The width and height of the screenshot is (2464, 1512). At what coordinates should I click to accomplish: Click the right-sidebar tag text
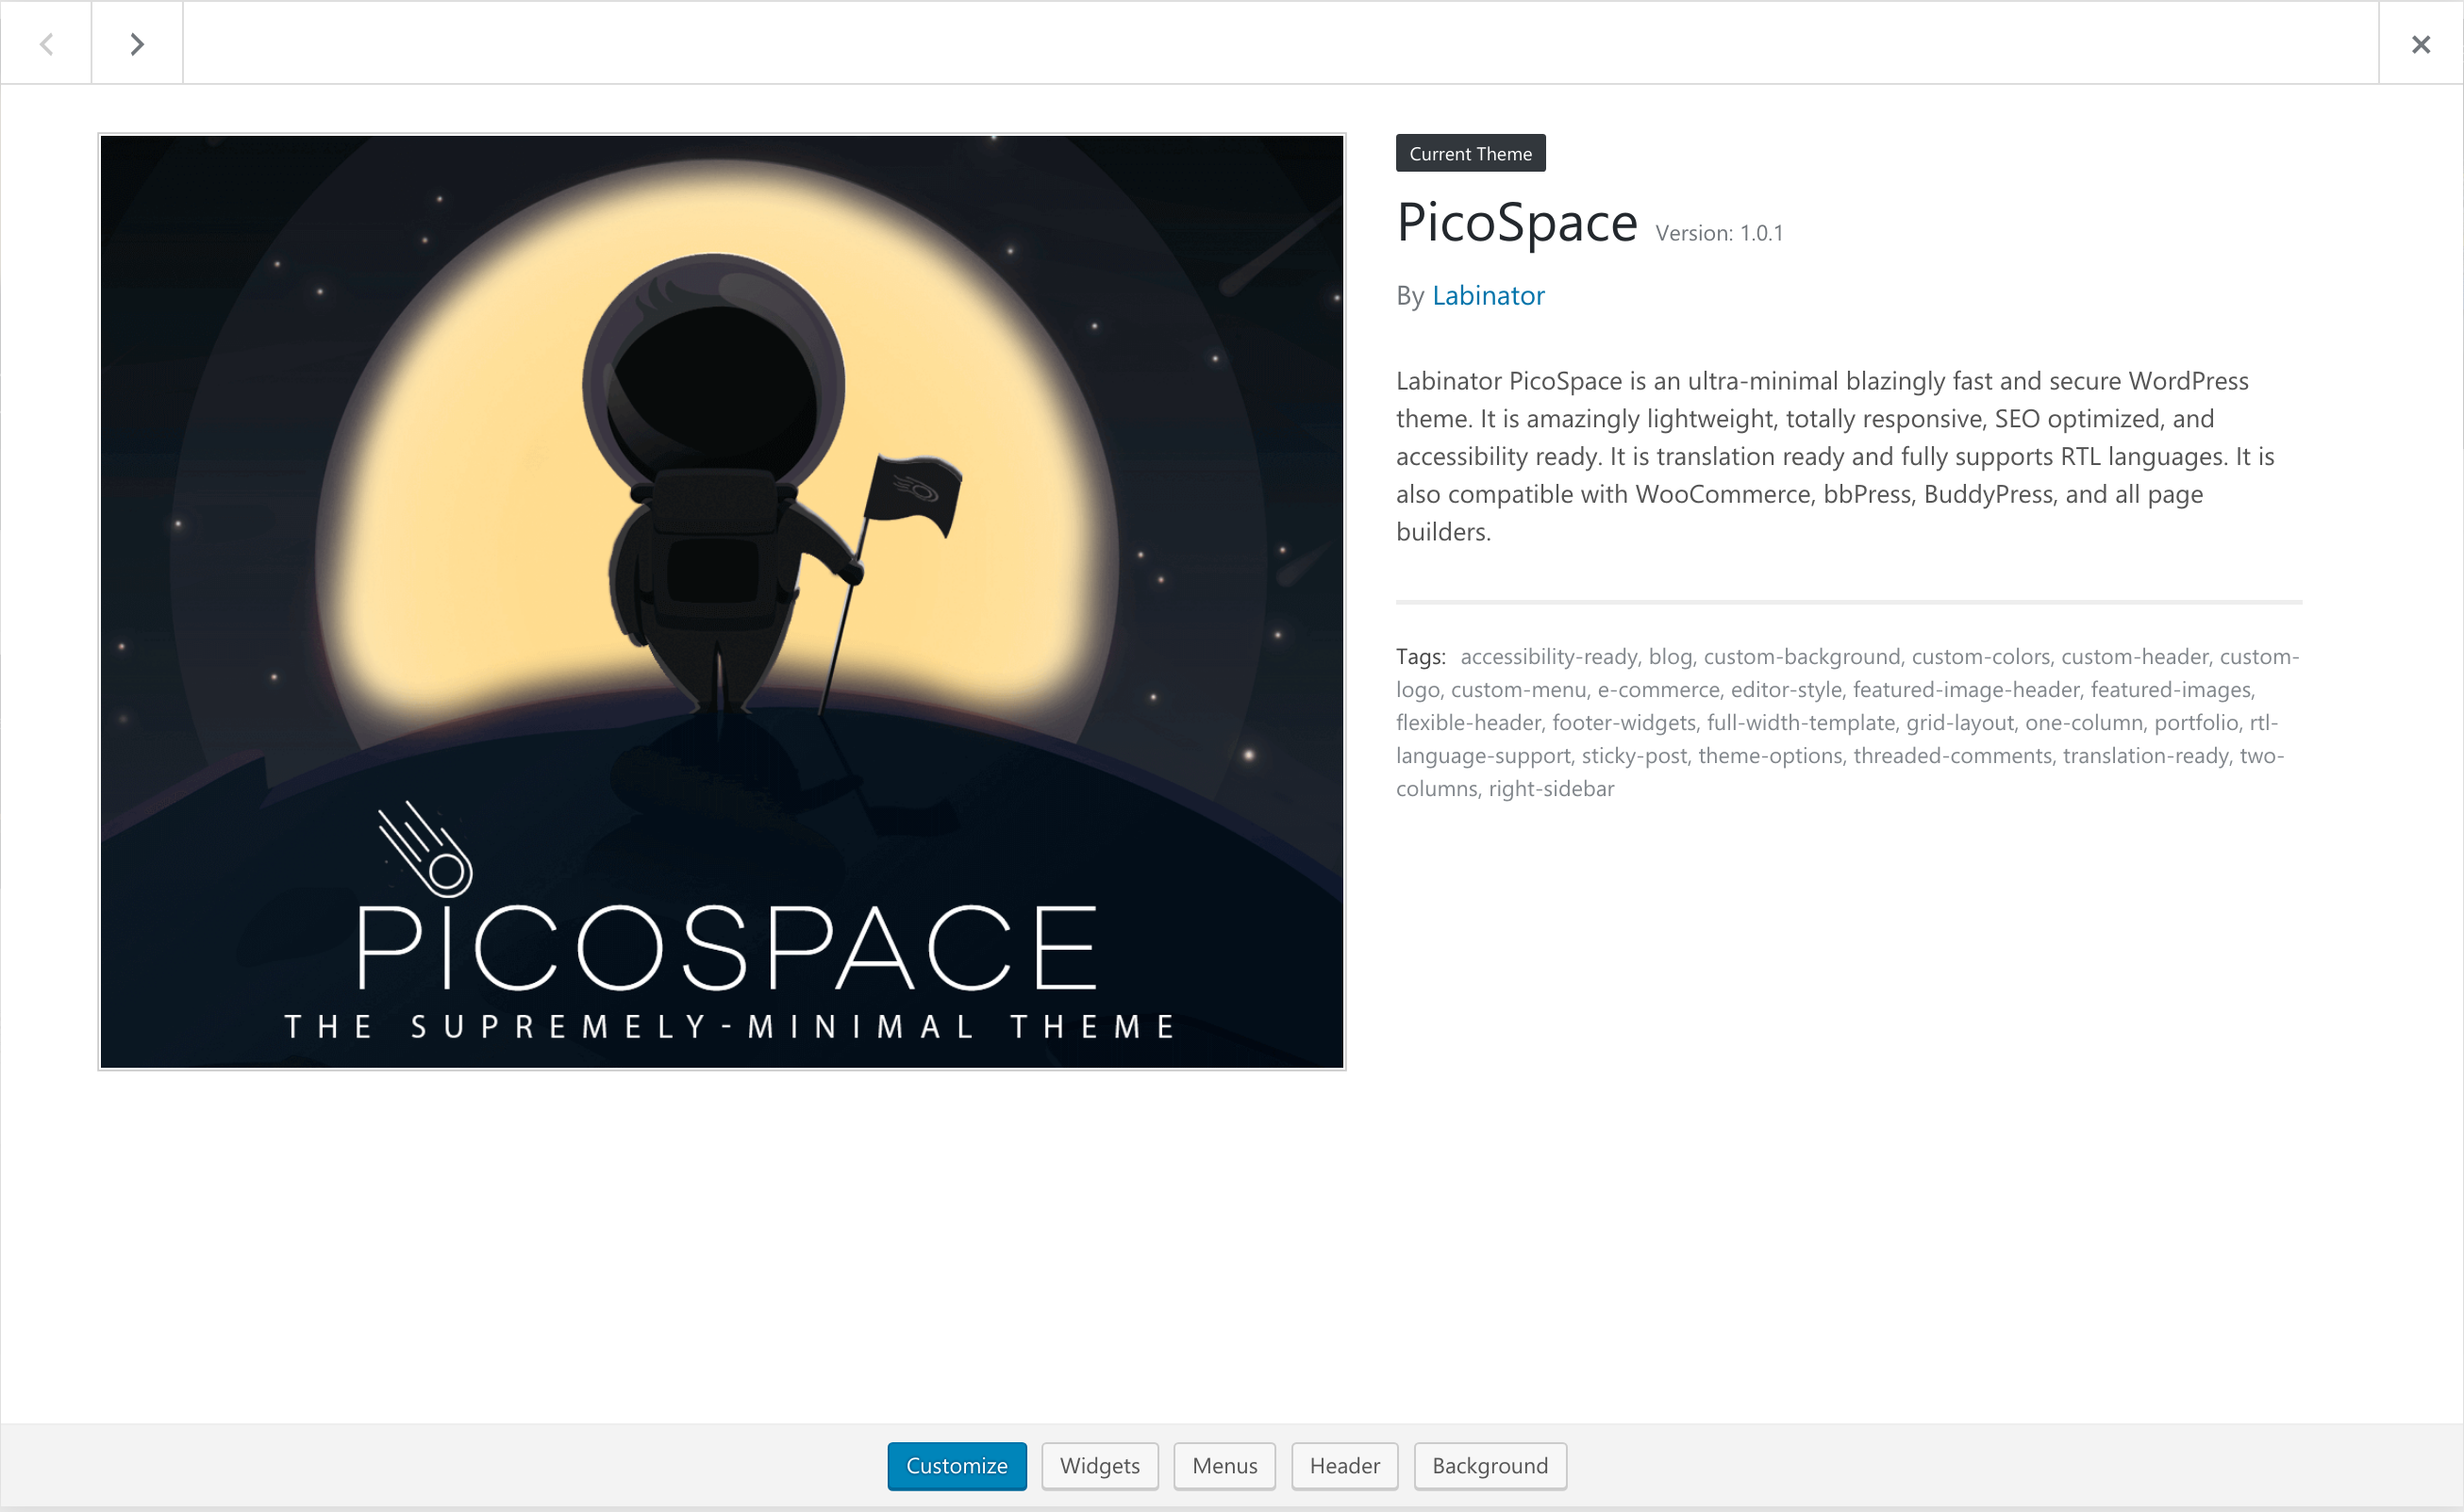coord(1551,788)
